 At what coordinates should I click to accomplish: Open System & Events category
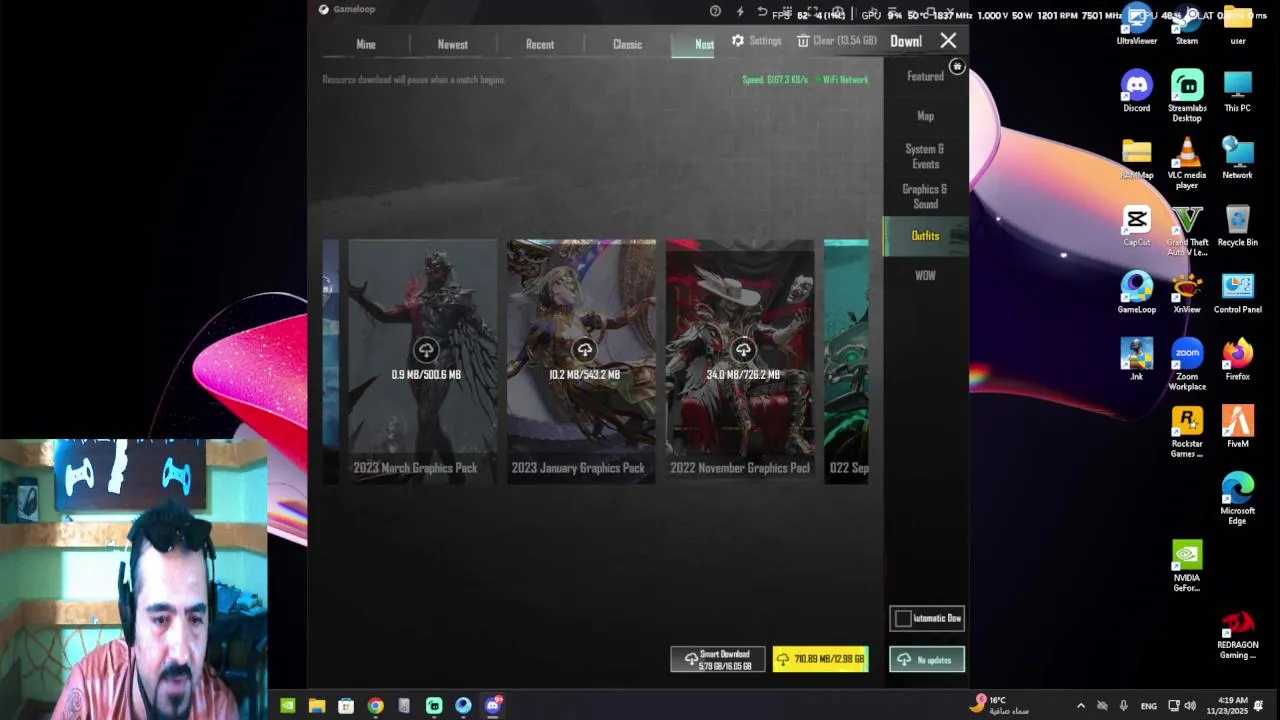(925, 156)
